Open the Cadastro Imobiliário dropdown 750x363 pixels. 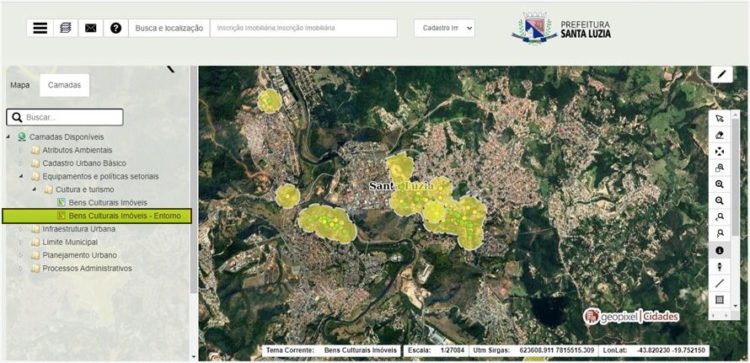click(x=444, y=28)
